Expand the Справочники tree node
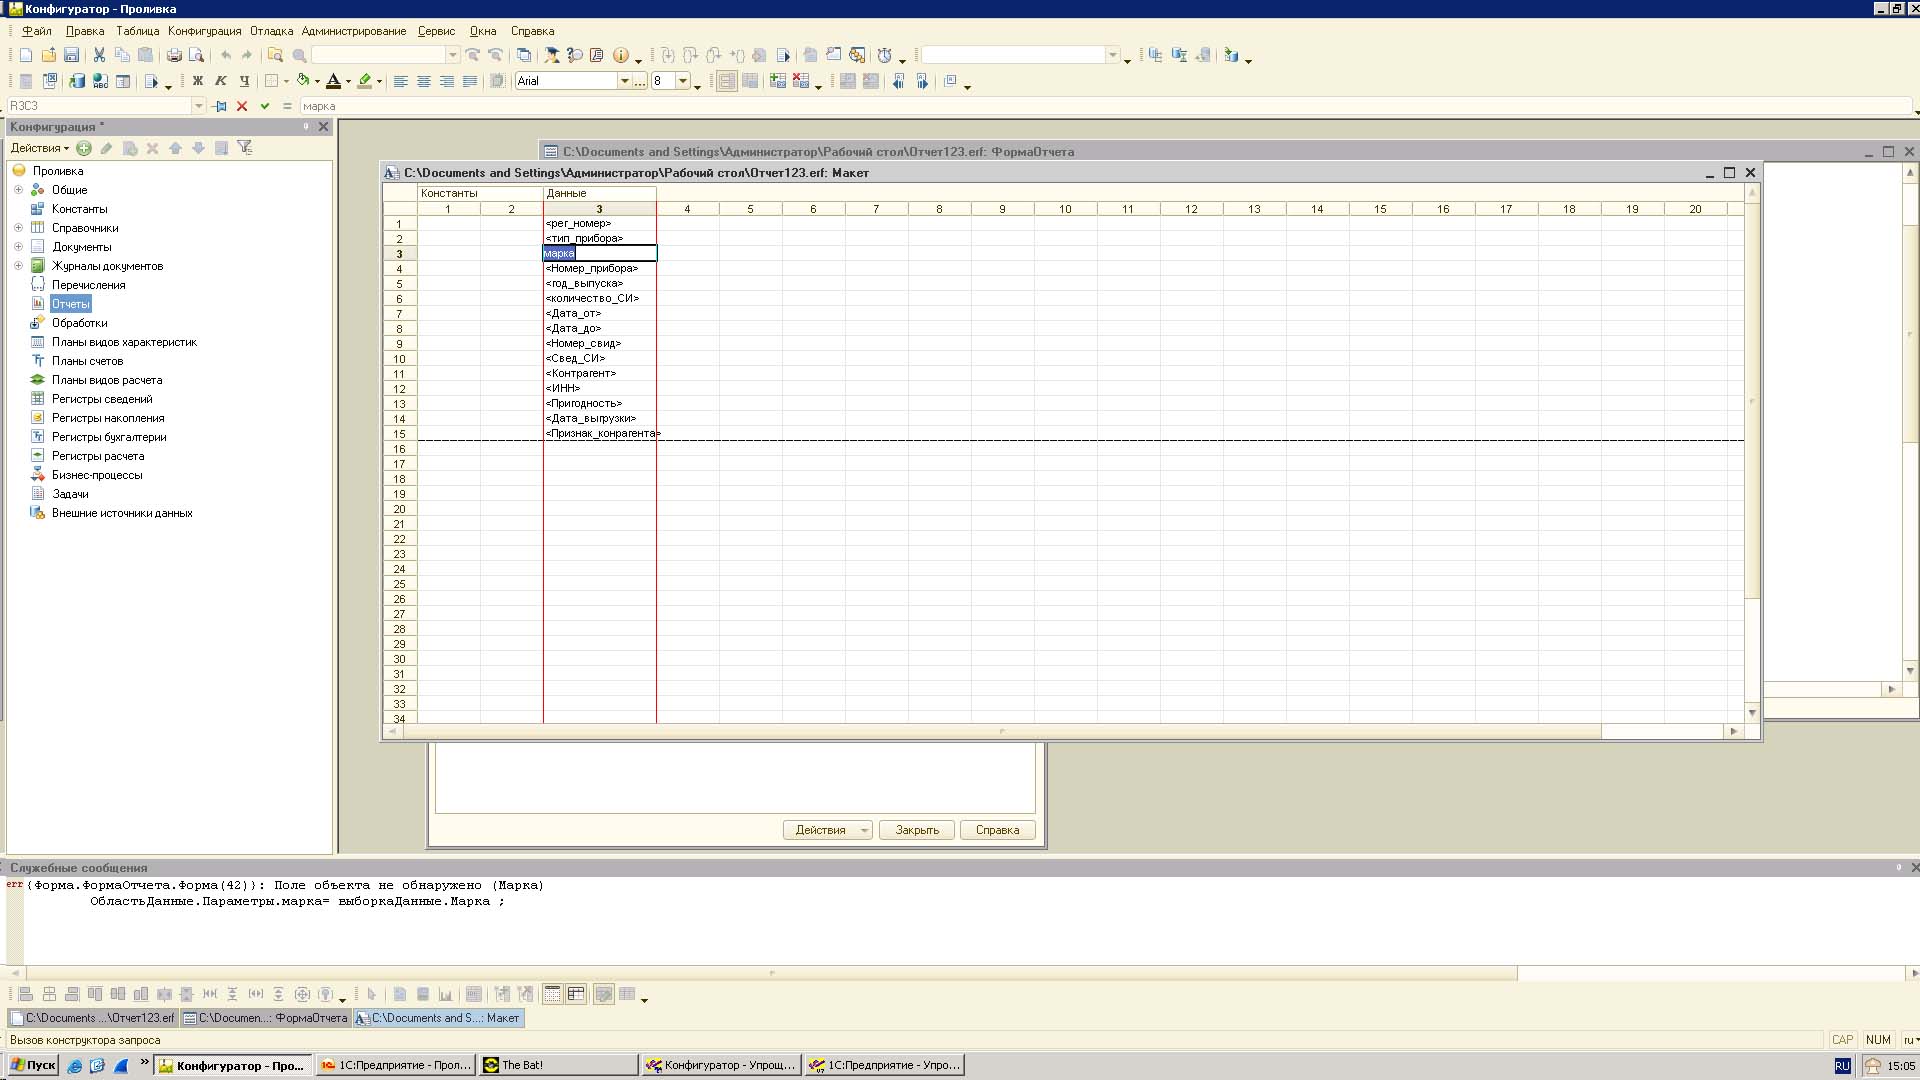 click(18, 228)
